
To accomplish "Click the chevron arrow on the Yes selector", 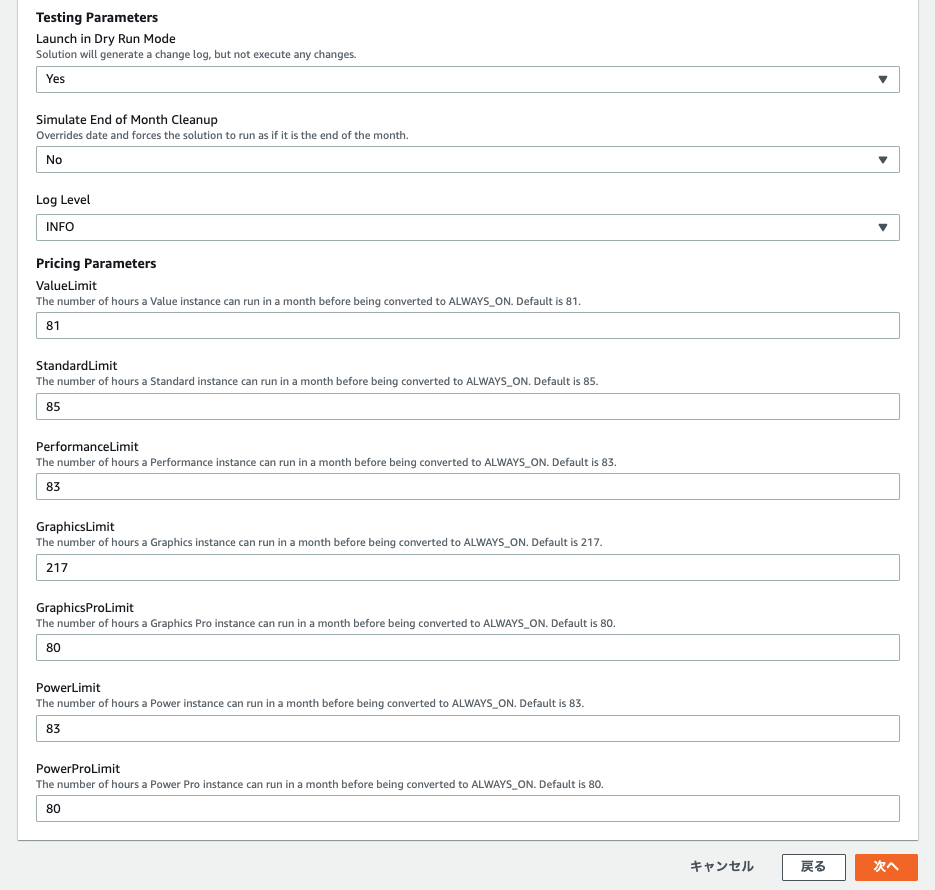I will (x=883, y=79).
